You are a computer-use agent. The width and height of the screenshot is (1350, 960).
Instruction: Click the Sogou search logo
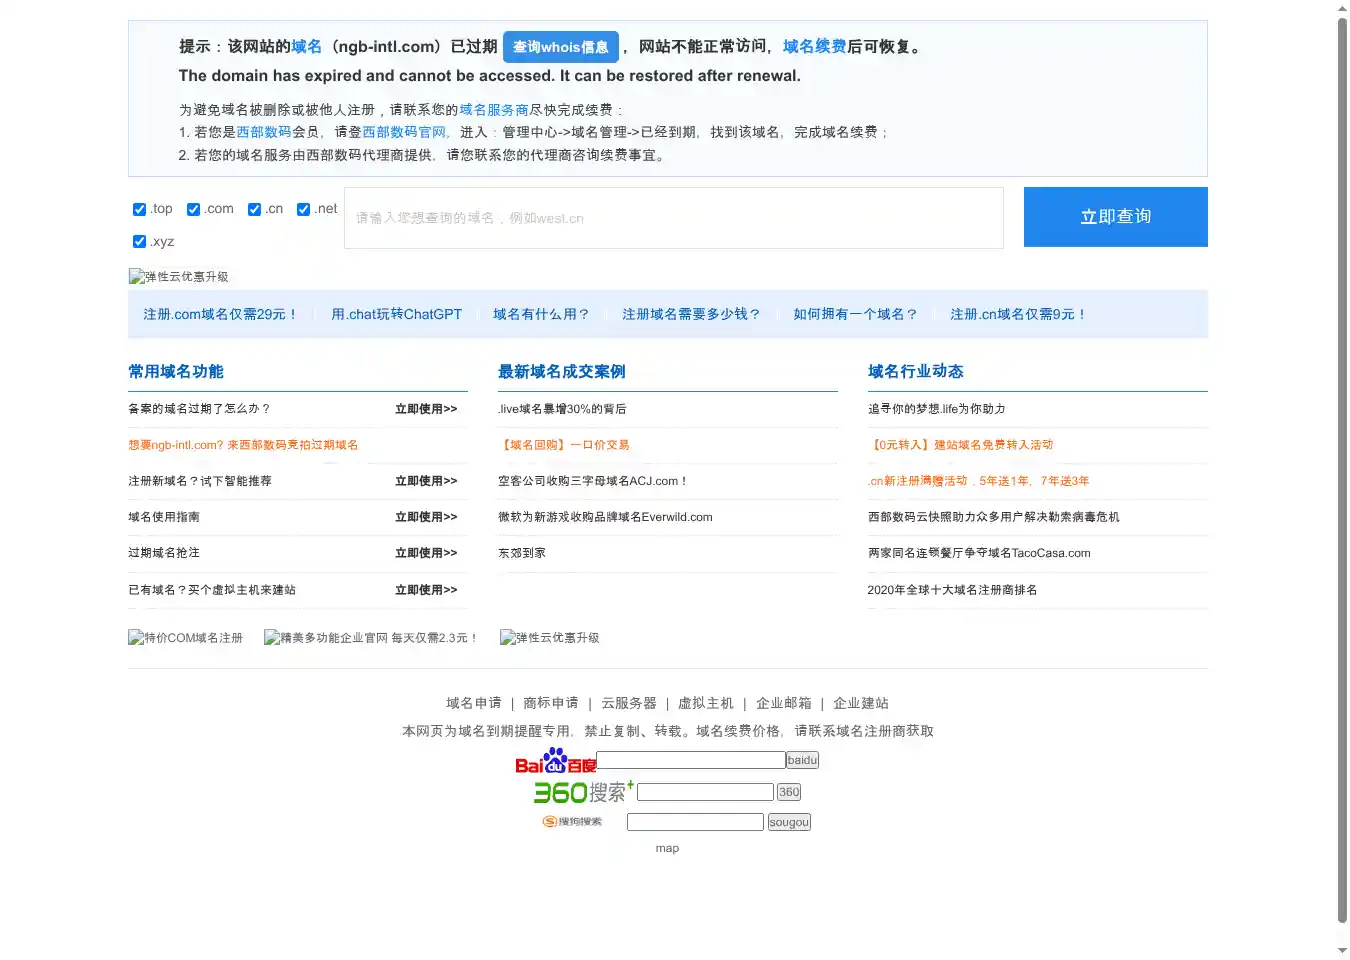pos(573,822)
